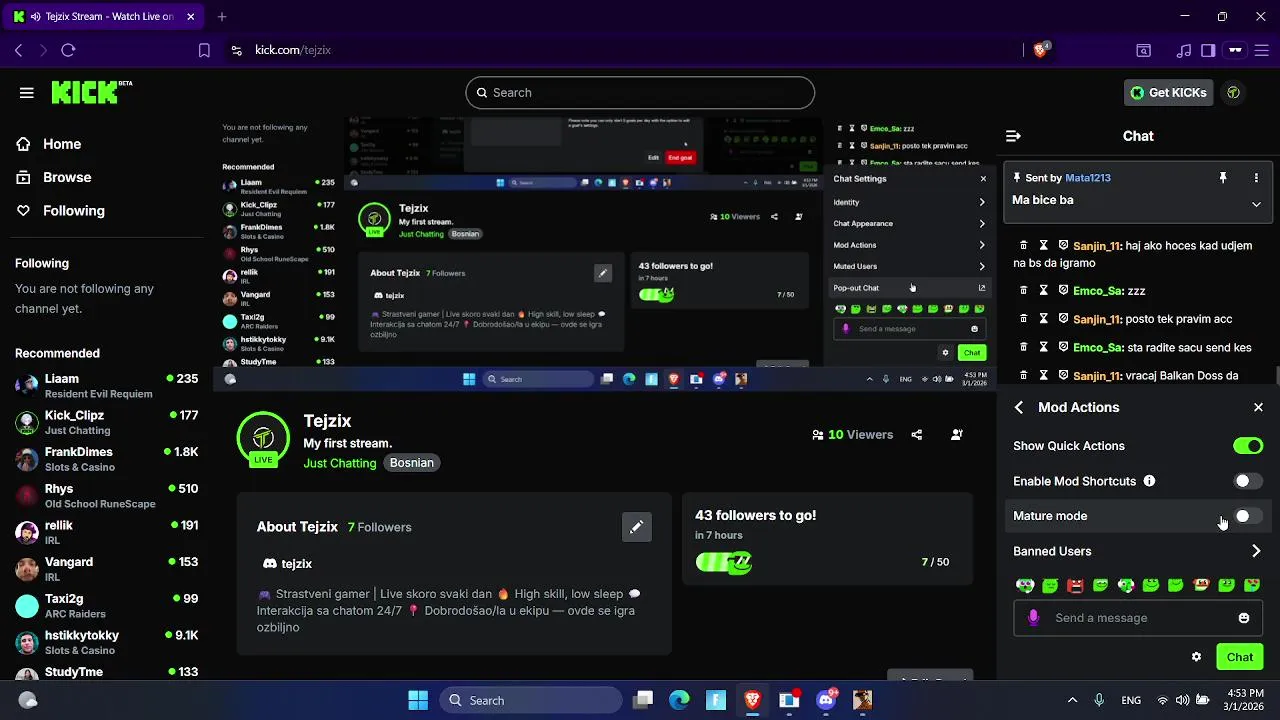The height and width of the screenshot is (720, 1280).
Task: Click the Mod Shortcuts info icon
Action: point(1149,481)
